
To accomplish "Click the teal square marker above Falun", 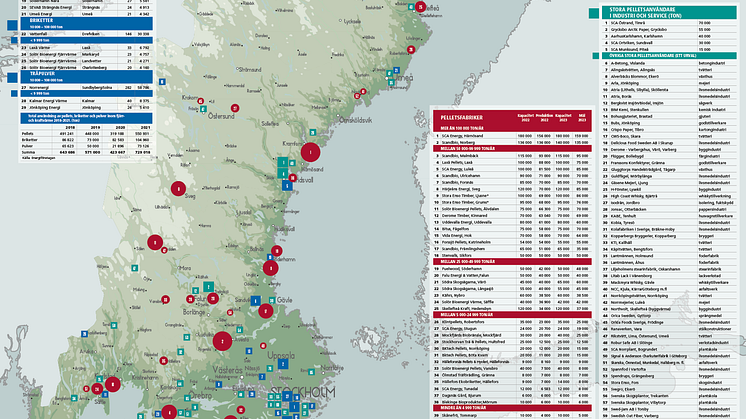I will click(208, 287).
